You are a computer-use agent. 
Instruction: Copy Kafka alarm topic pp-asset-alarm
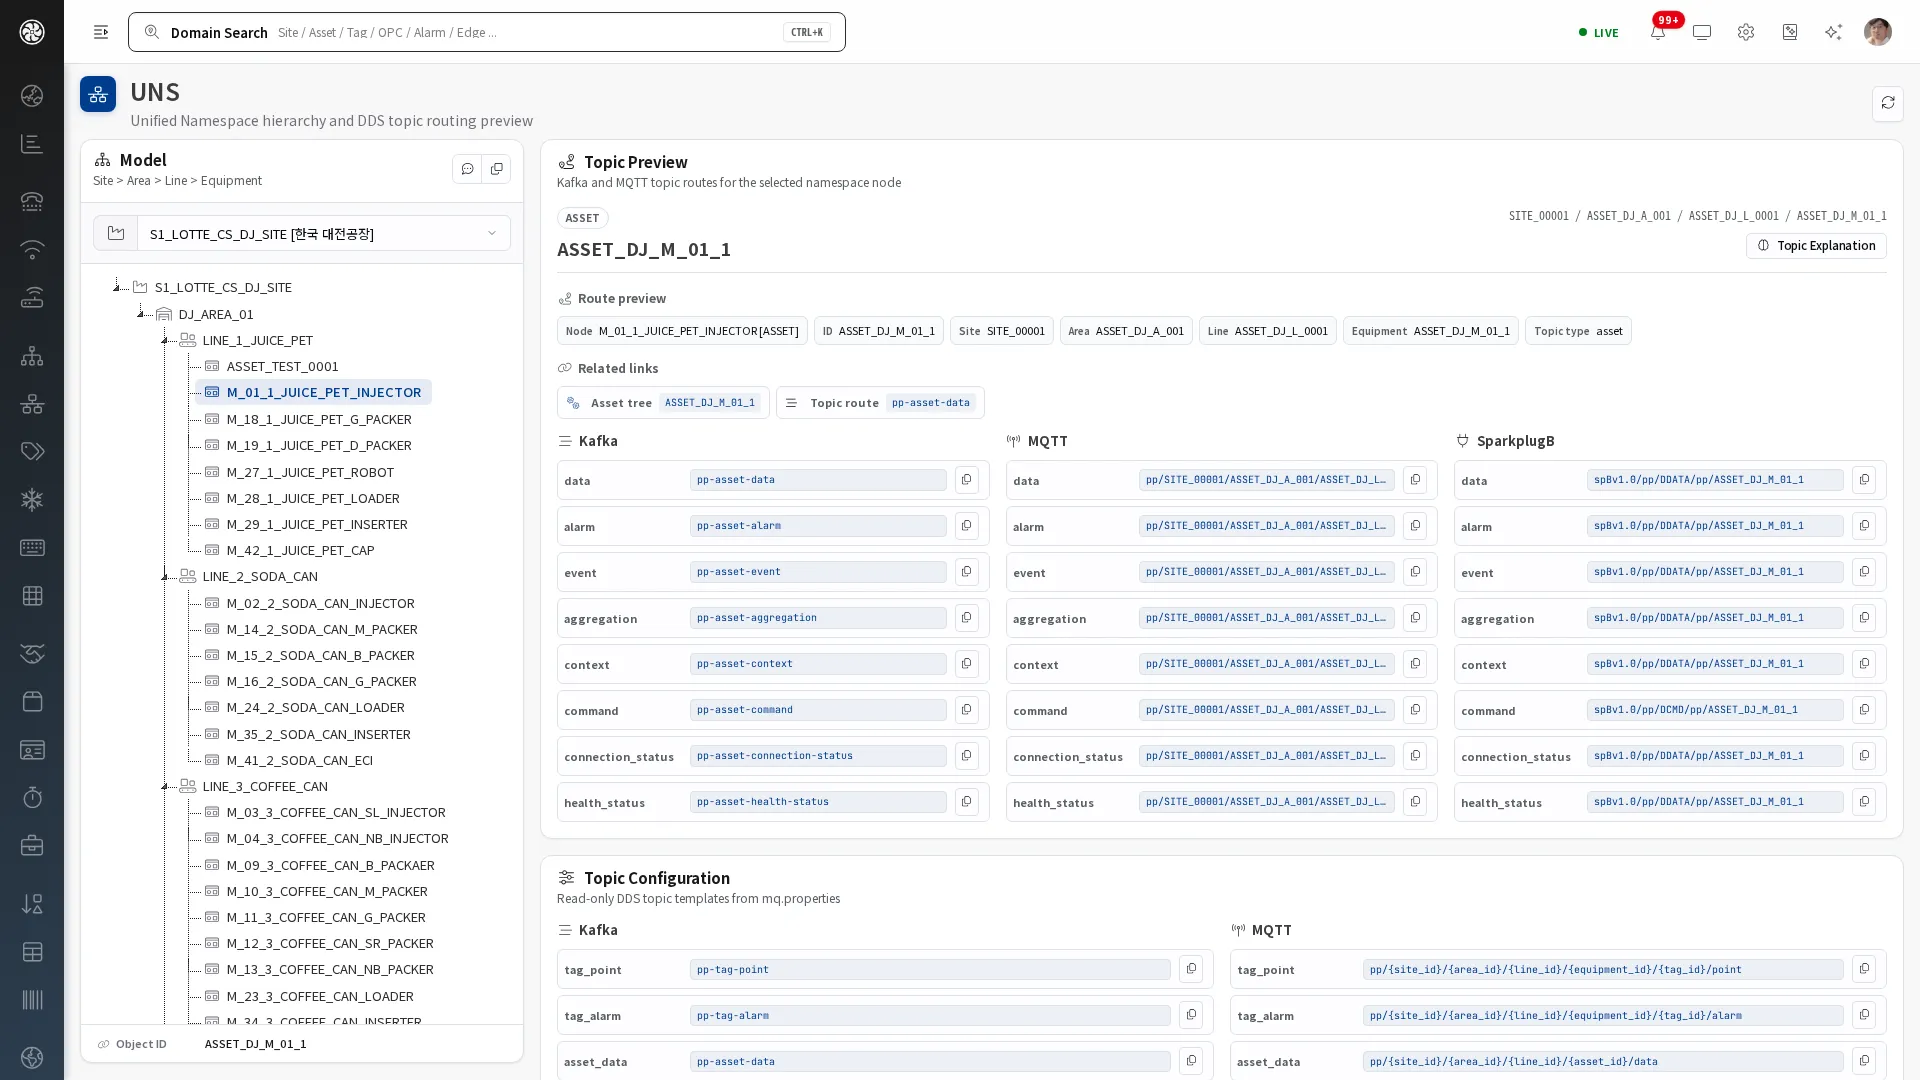[x=966, y=526]
